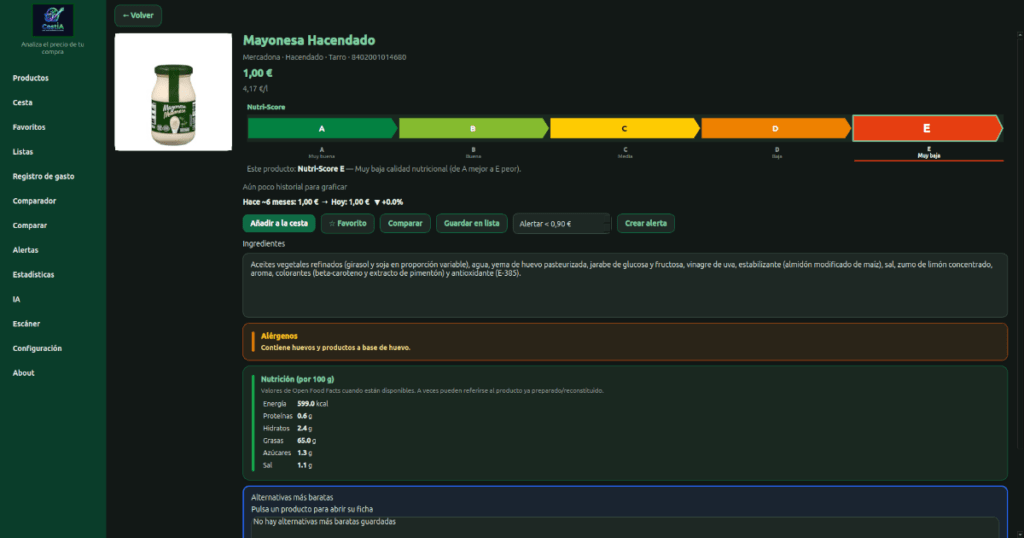1024x538 pixels.
Task: Open Registro de gasto page
Action: point(43,176)
